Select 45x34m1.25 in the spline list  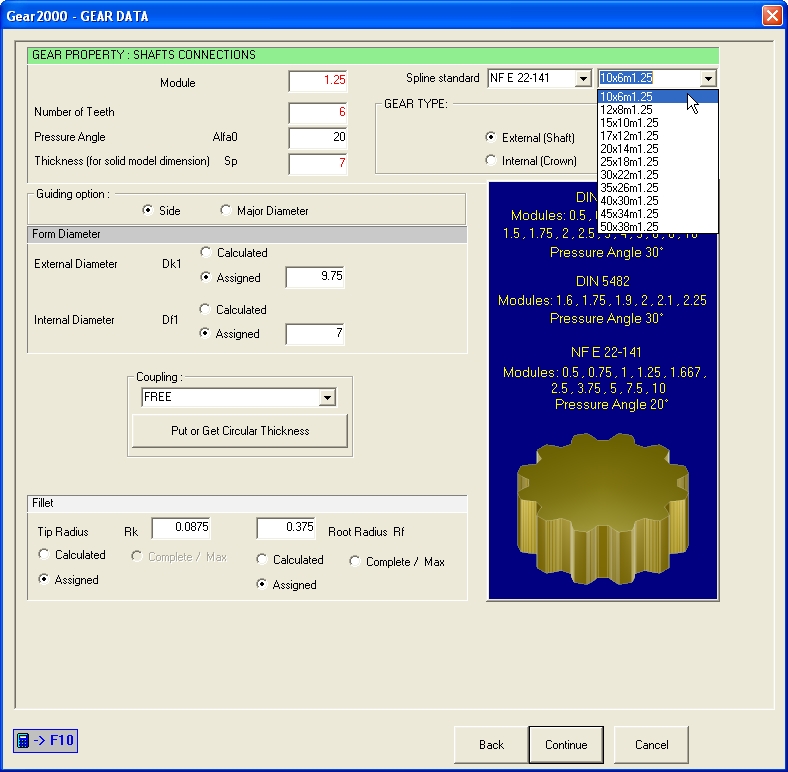(658, 214)
